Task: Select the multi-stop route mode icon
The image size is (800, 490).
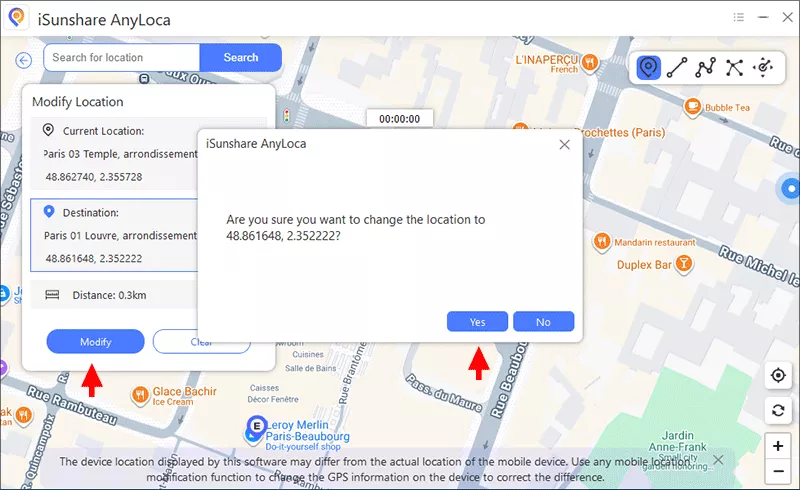Action: [x=706, y=67]
